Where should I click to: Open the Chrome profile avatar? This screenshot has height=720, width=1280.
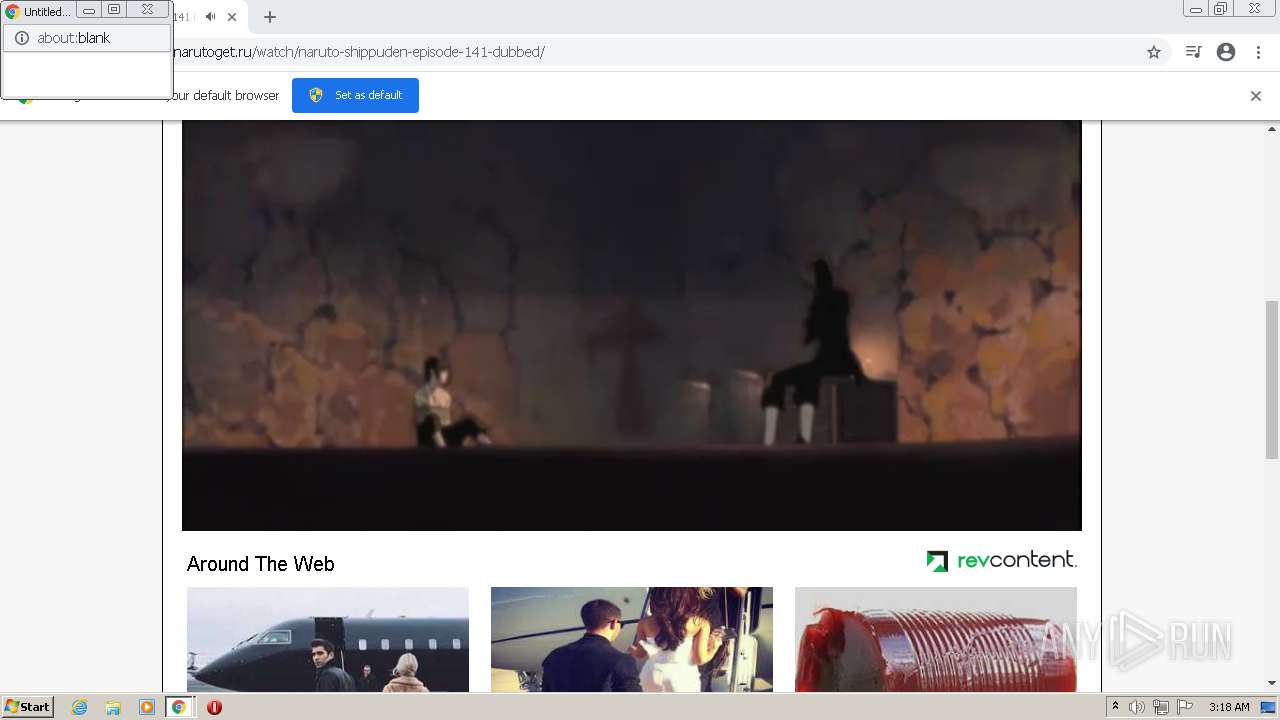(1226, 52)
